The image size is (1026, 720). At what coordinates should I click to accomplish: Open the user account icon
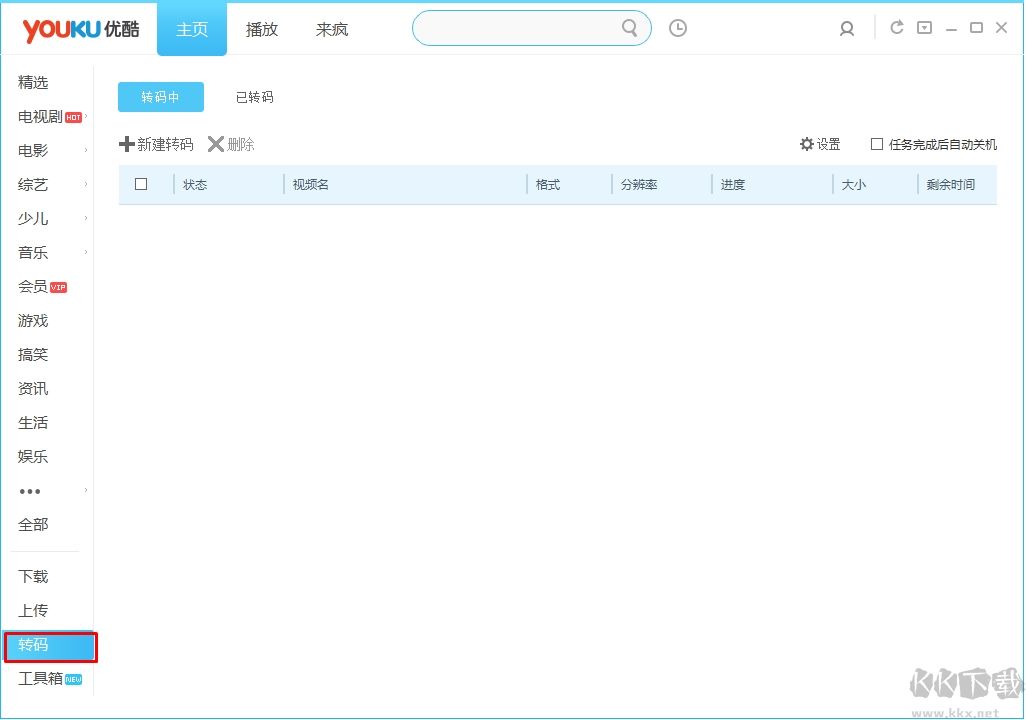pos(847,28)
